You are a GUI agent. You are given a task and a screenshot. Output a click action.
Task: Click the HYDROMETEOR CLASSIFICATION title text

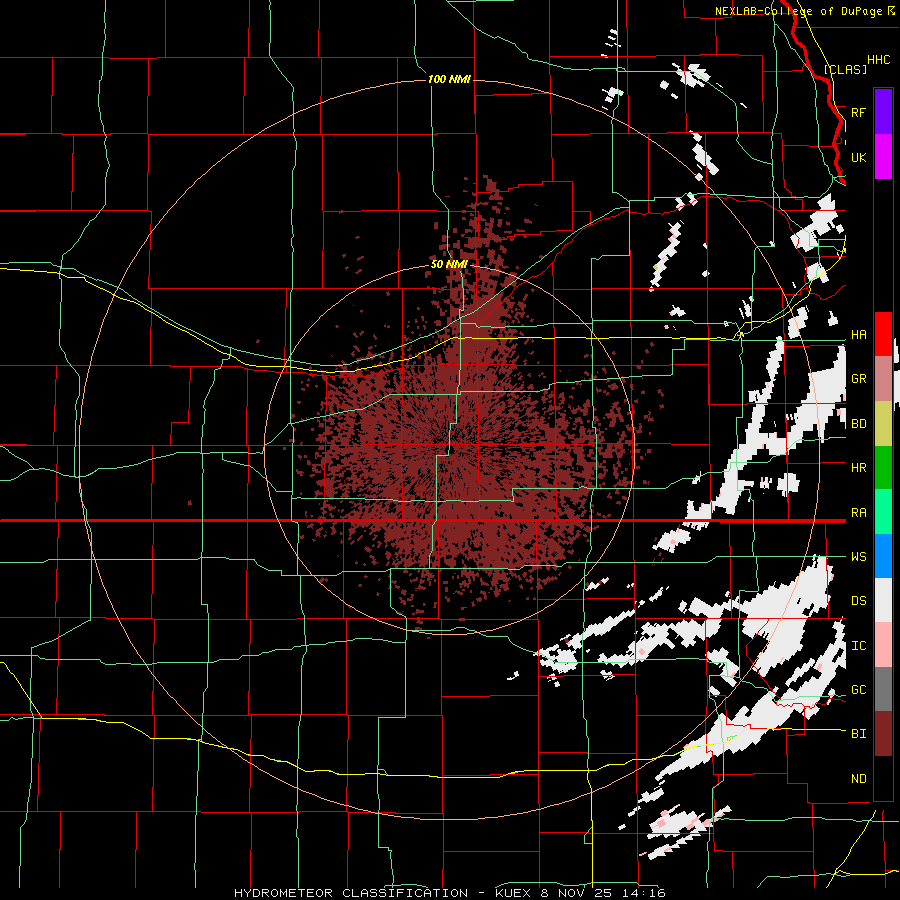pyautogui.click(x=351, y=893)
